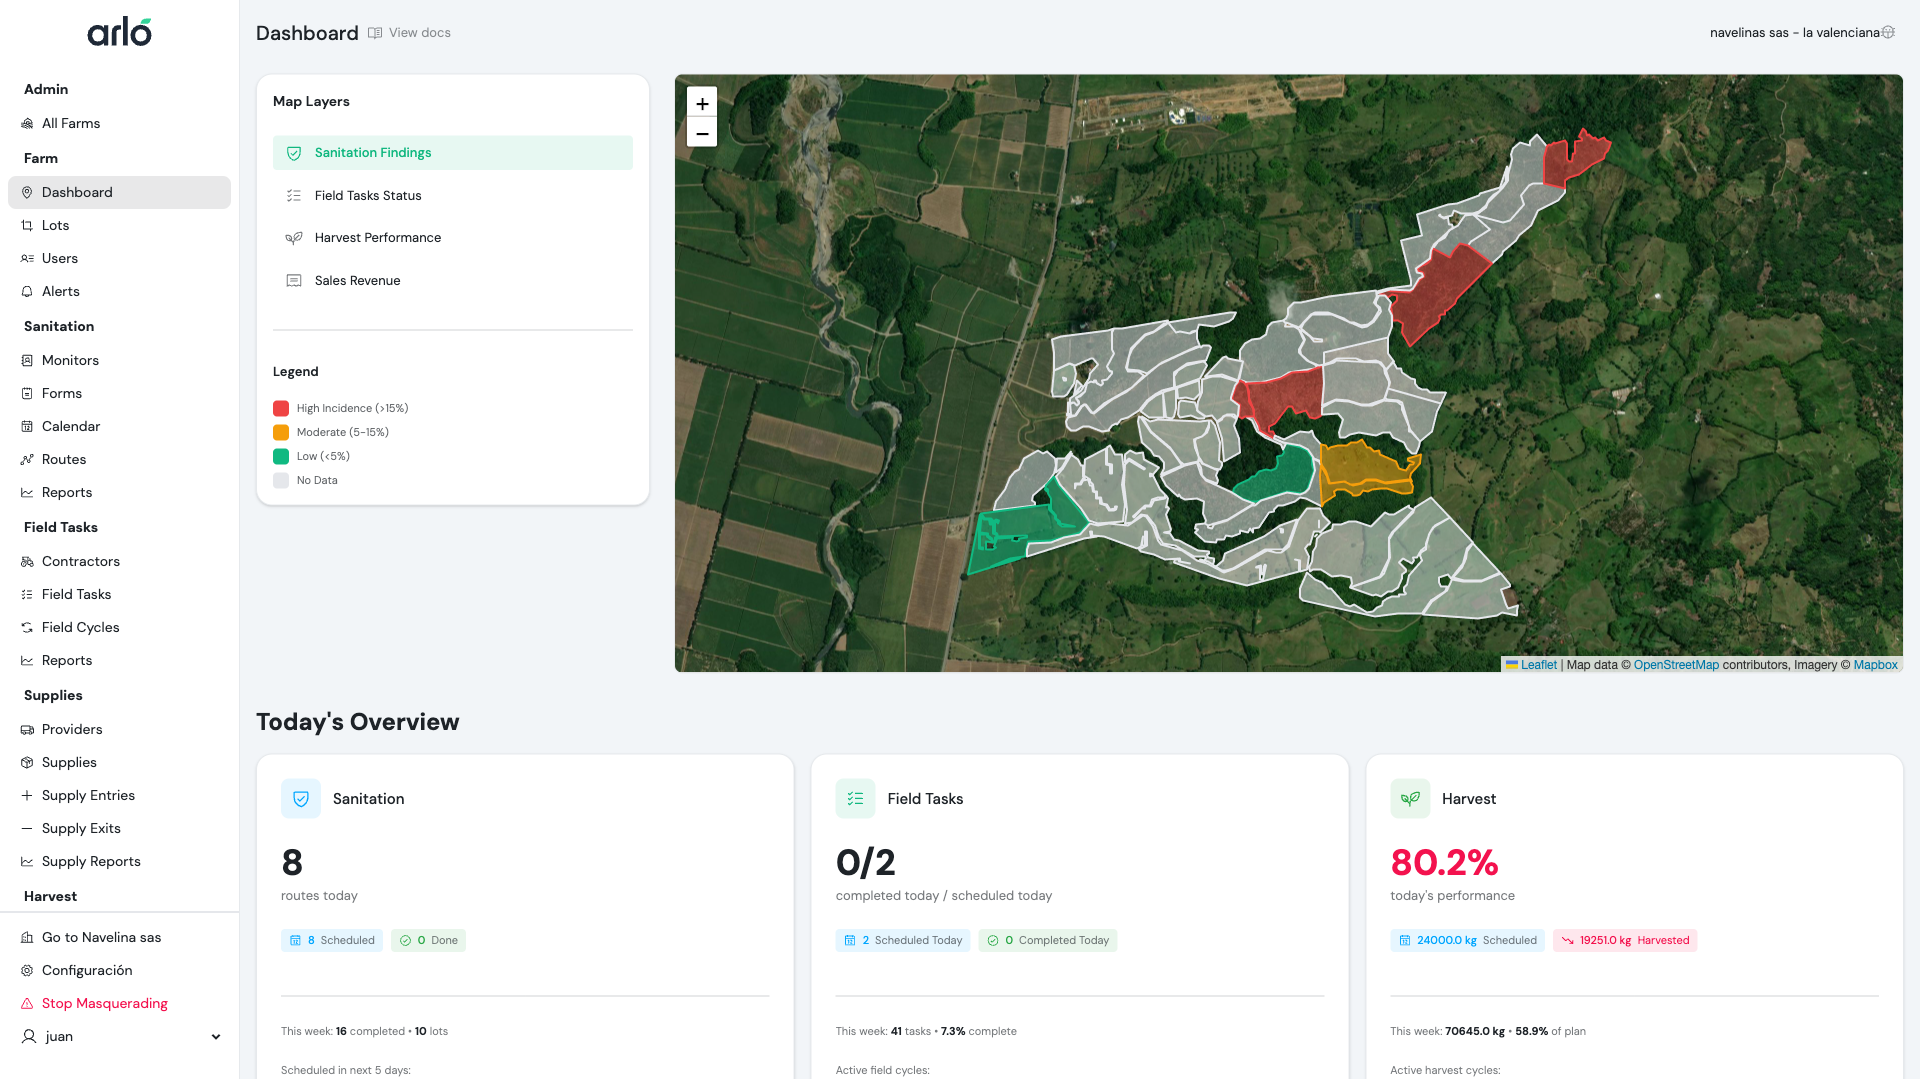Enable the Field Tasks Status map layer
The width and height of the screenshot is (1920, 1080).
(x=367, y=196)
